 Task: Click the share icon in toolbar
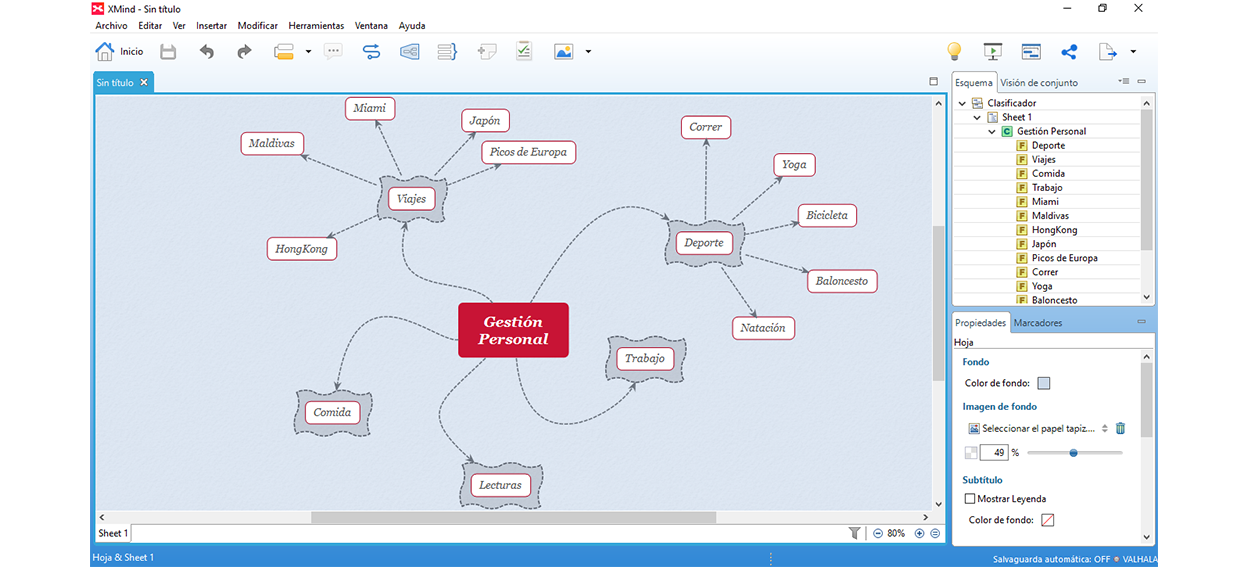point(1069,52)
